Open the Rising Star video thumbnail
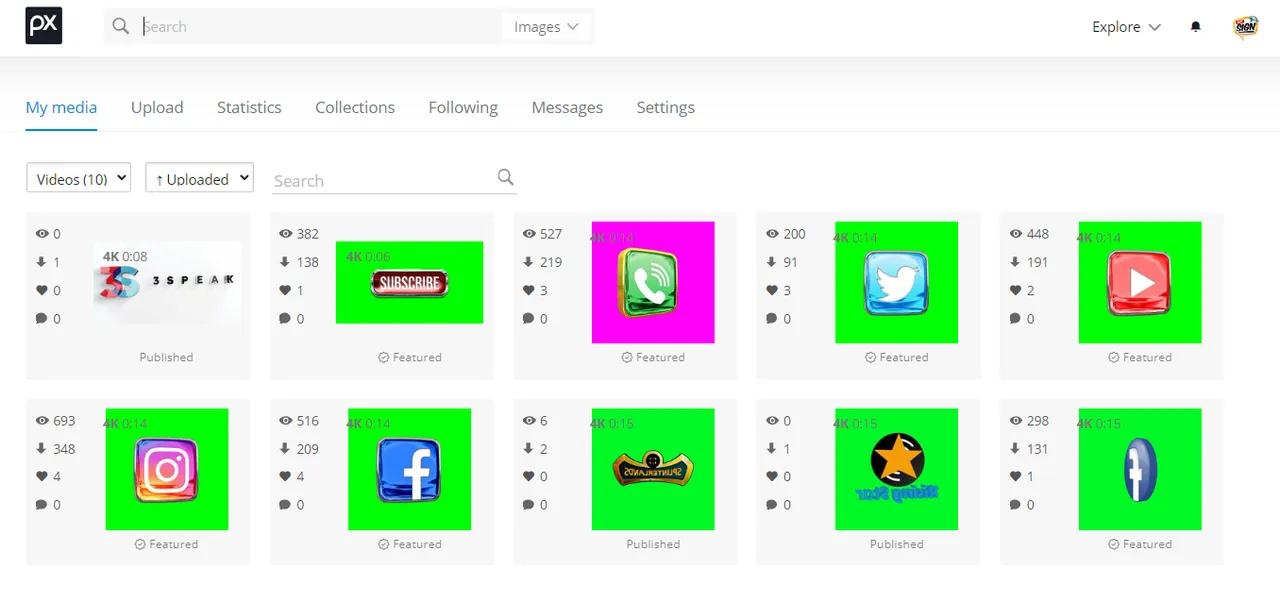The height and width of the screenshot is (598, 1280). (897, 469)
